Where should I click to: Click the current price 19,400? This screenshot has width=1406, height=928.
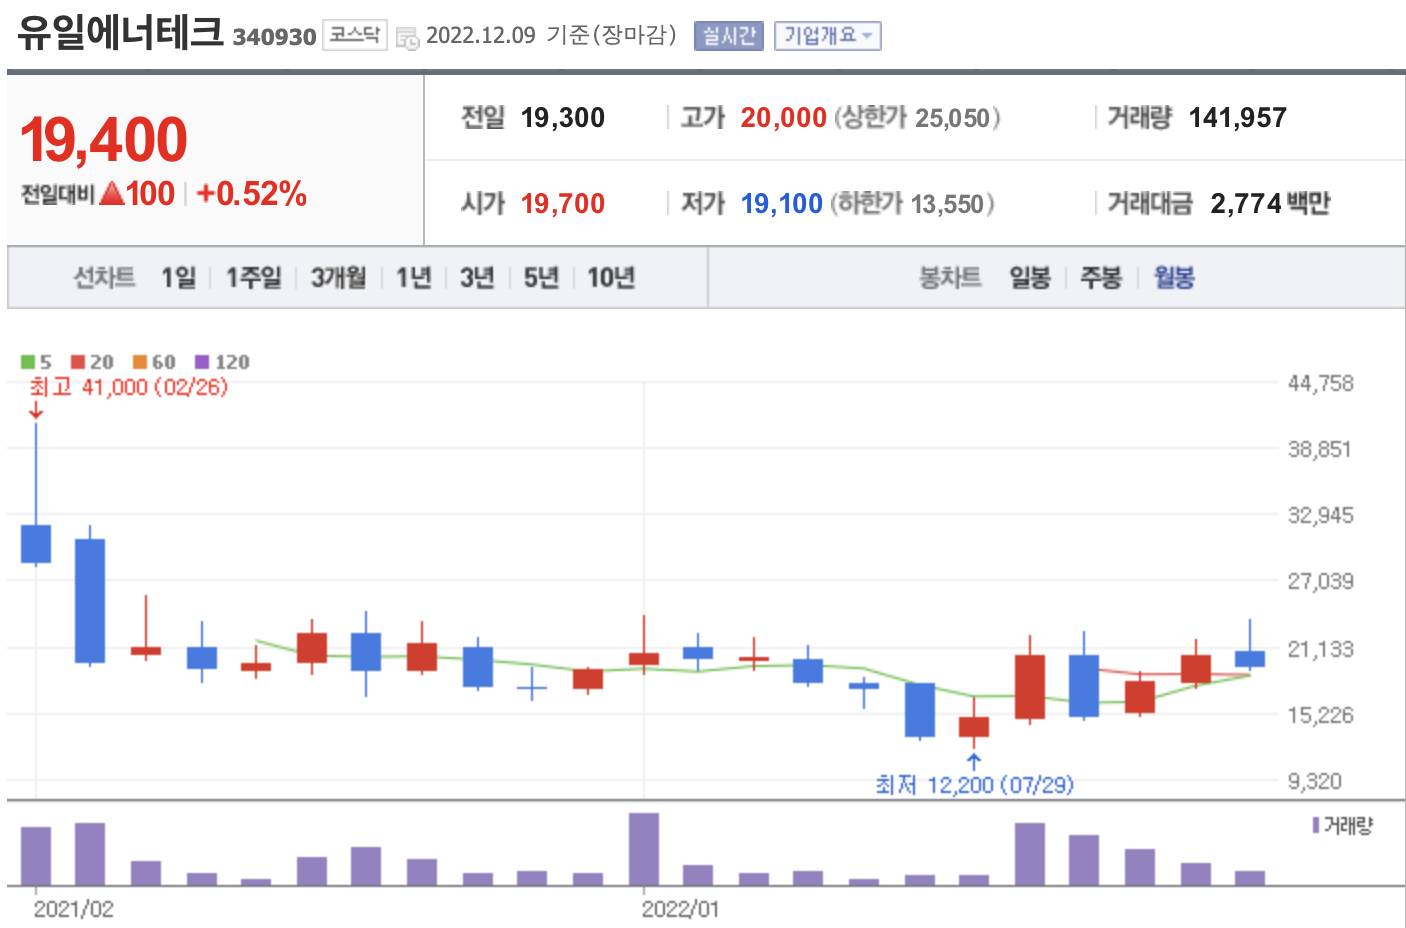(x=104, y=139)
